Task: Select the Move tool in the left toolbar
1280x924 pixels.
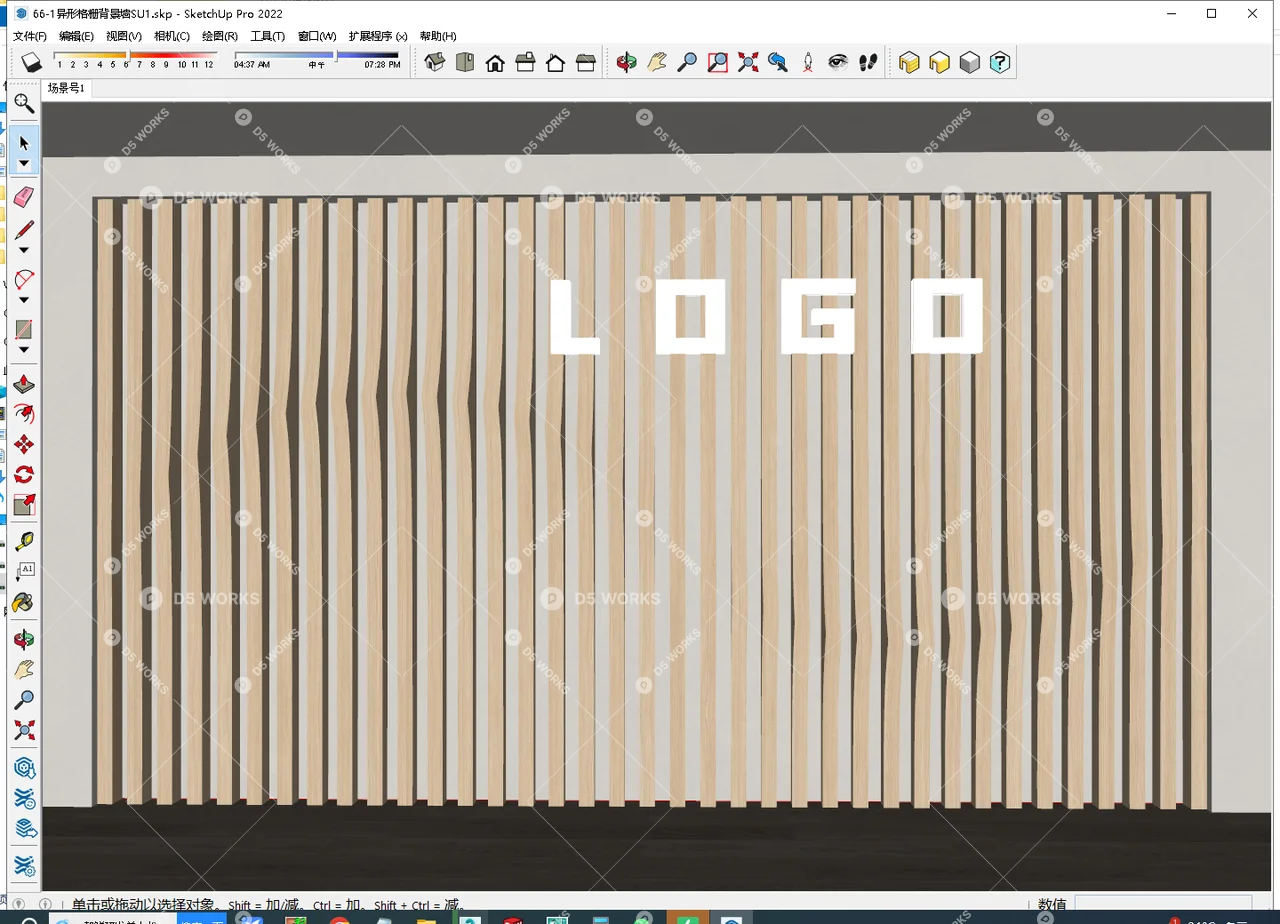Action: [x=24, y=444]
